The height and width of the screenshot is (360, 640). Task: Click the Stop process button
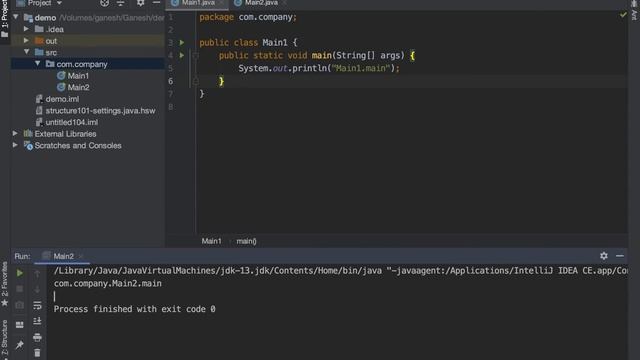(x=20, y=289)
